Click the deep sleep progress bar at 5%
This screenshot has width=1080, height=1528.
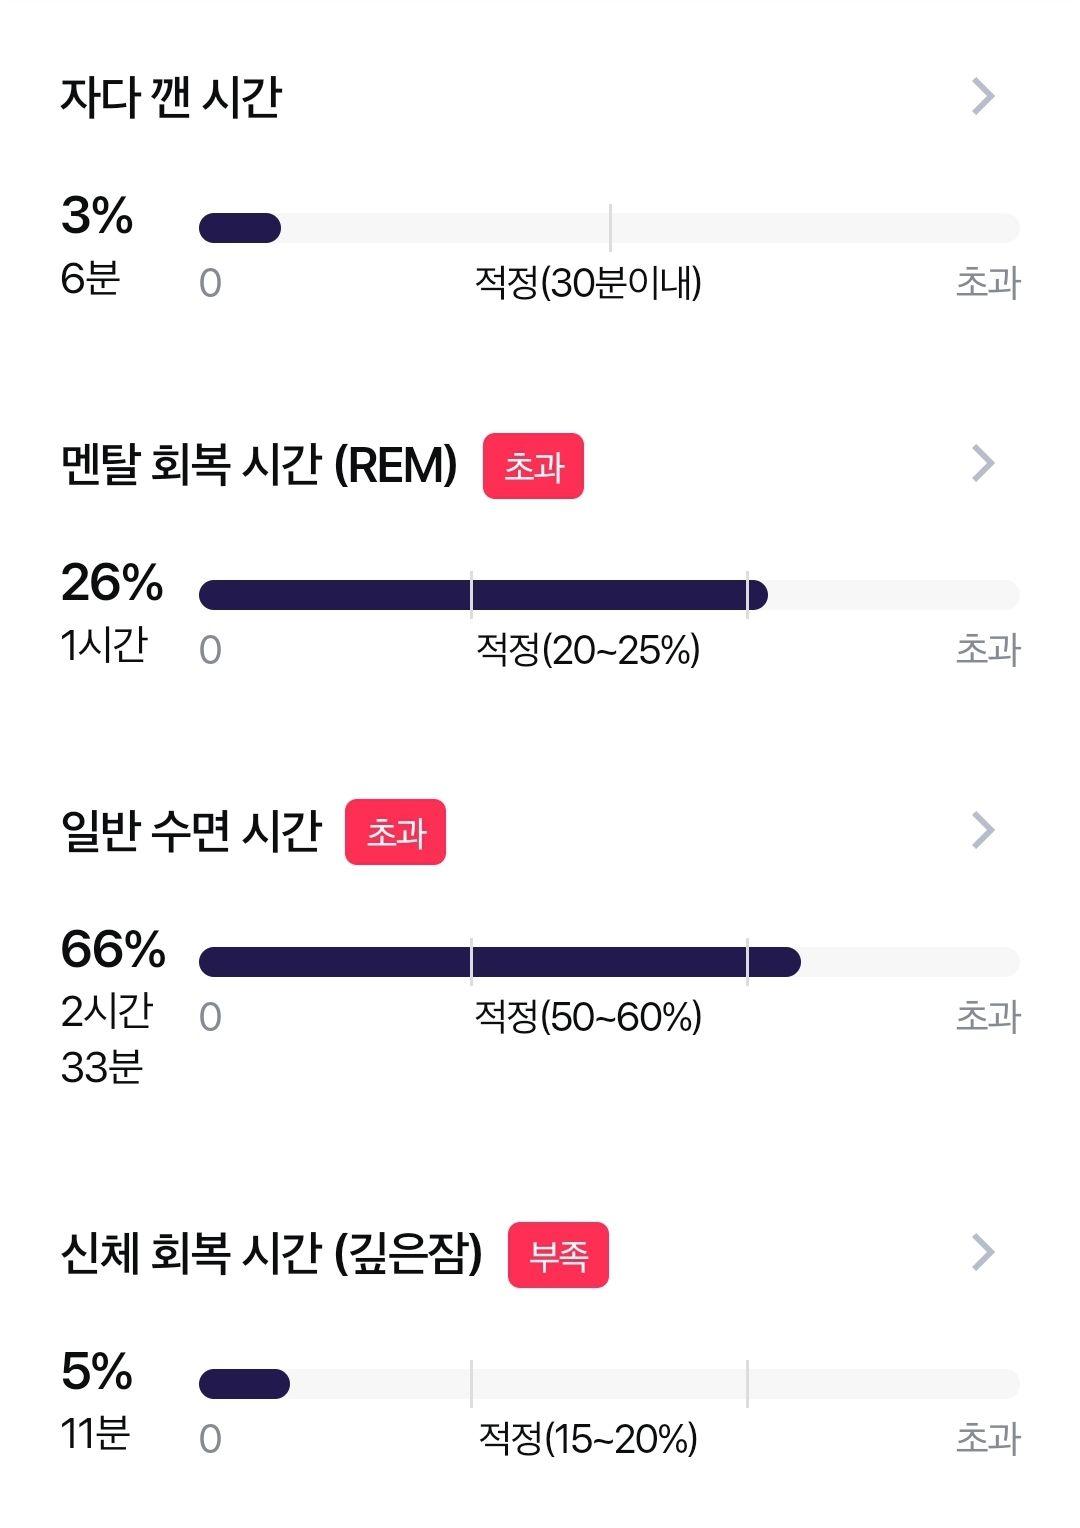click(x=609, y=1384)
